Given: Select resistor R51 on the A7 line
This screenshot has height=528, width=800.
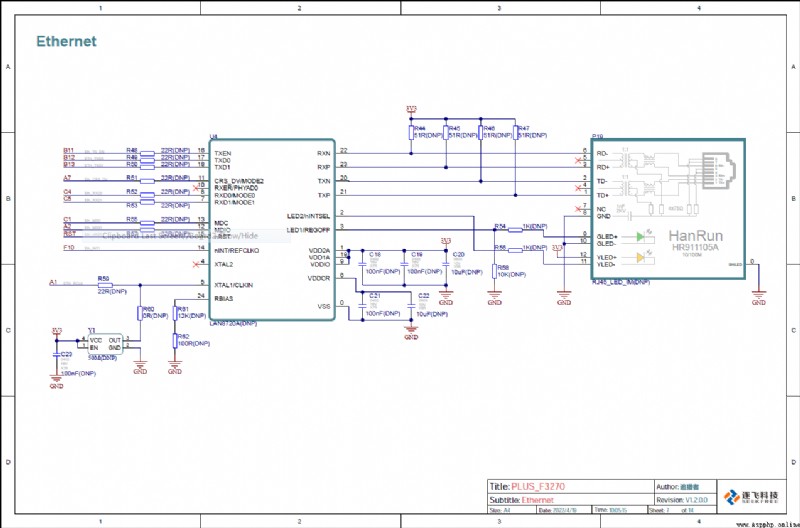Looking at the screenshot, I should point(147,181).
